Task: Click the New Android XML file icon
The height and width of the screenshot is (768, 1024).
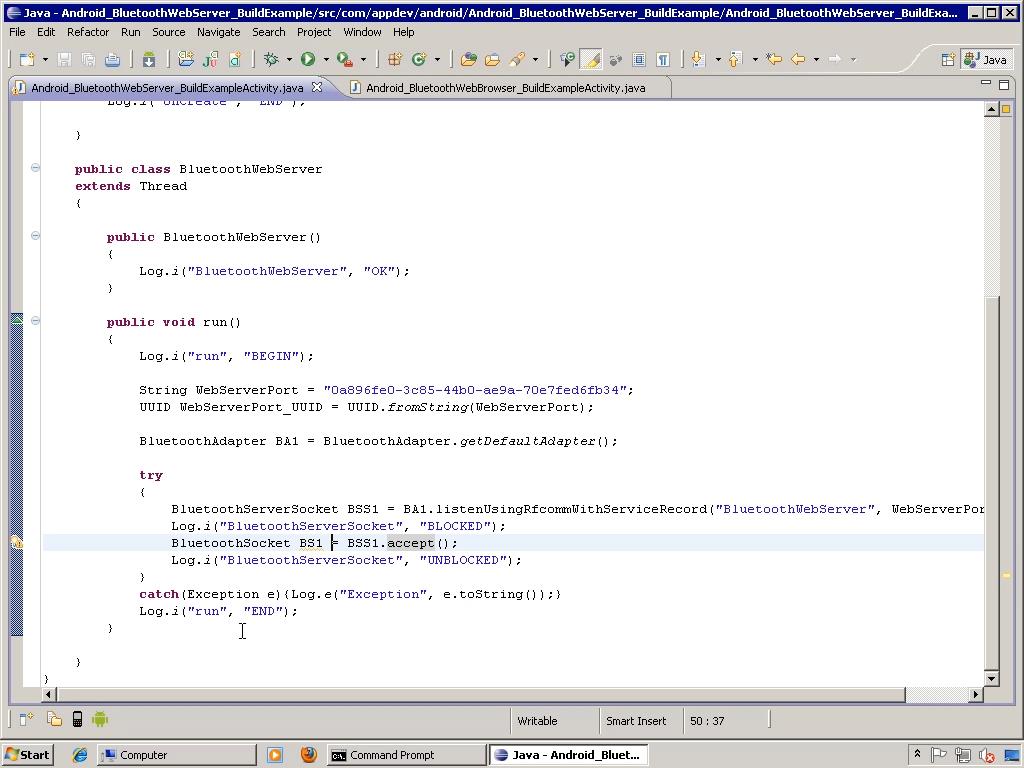Action: coord(235,59)
